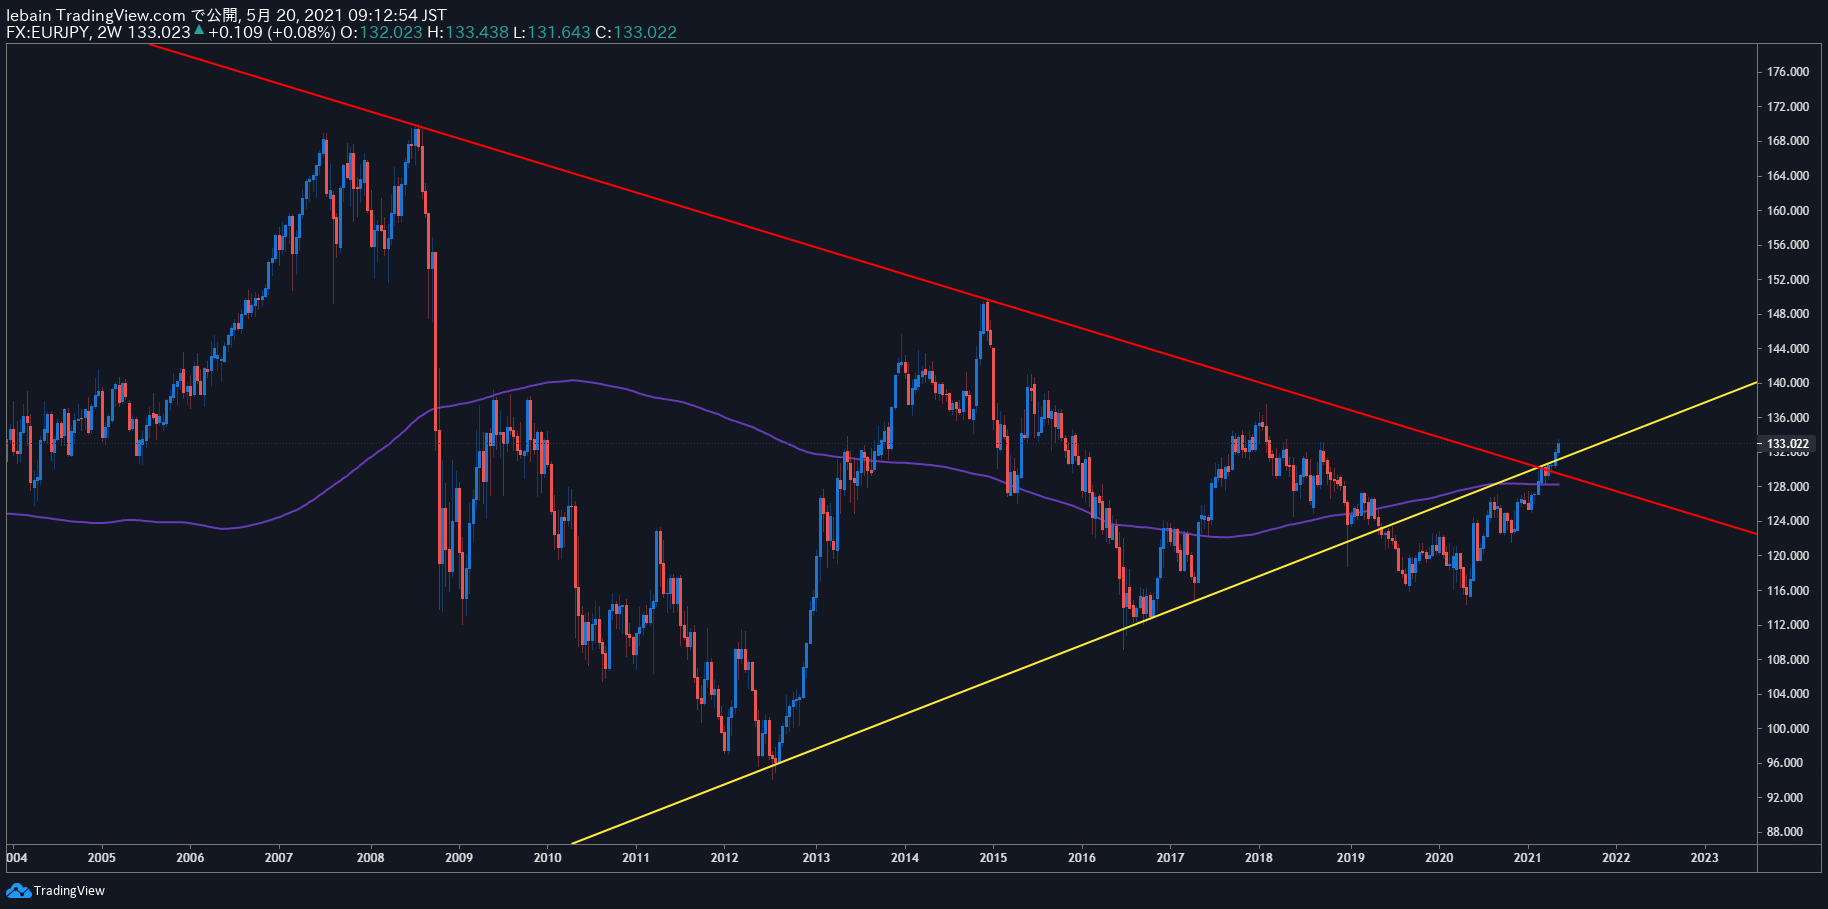Viewport: 1828px width, 909px height.
Task: Click the 2012 year label on time axis
Action: point(725,858)
